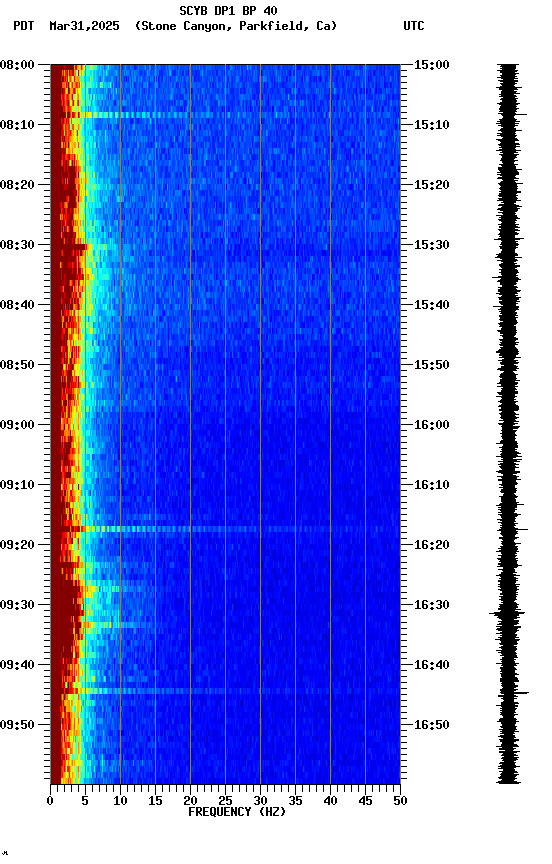Click the frequency axis value "45"
This screenshot has height=864, width=552.
coord(365,801)
